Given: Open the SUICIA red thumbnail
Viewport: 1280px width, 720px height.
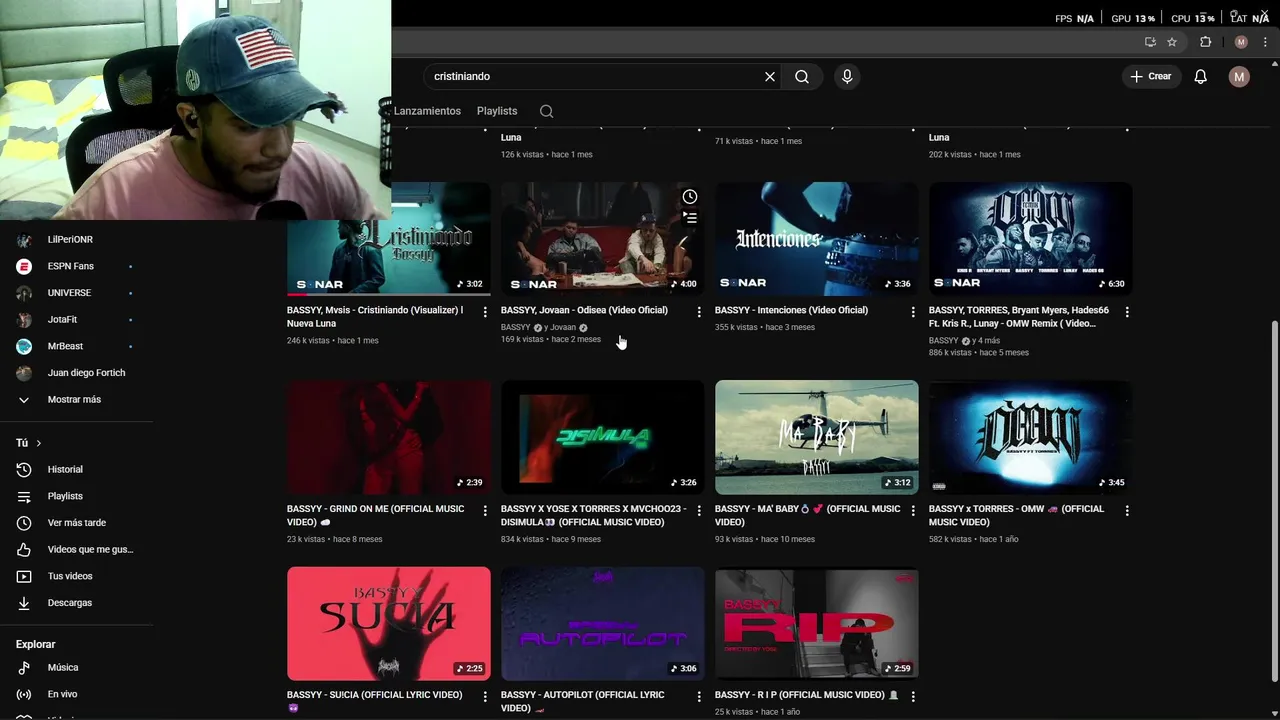Looking at the screenshot, I should click(x=388, y=624).
